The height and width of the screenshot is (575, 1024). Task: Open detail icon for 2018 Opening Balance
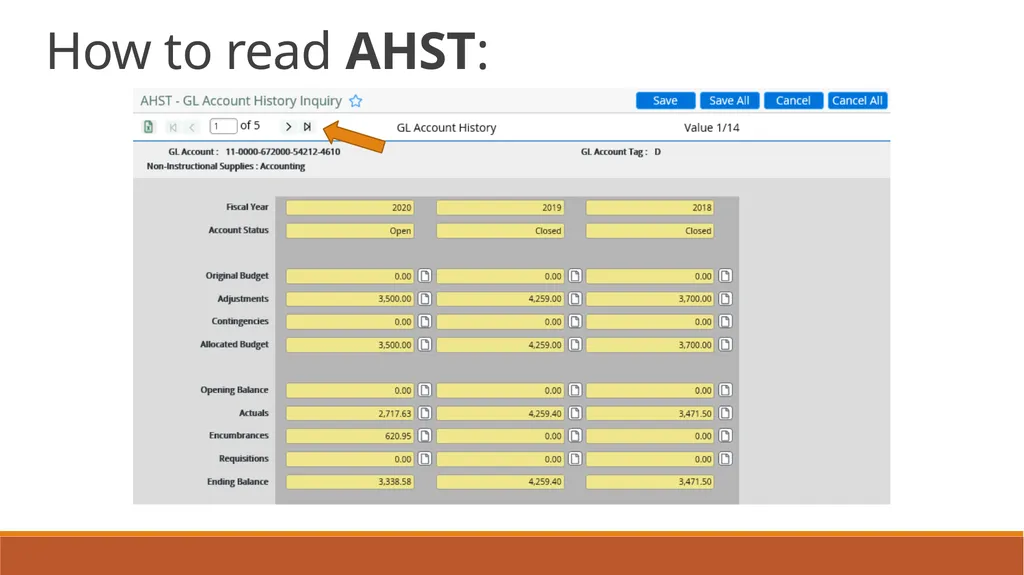(x=725, y=390)
